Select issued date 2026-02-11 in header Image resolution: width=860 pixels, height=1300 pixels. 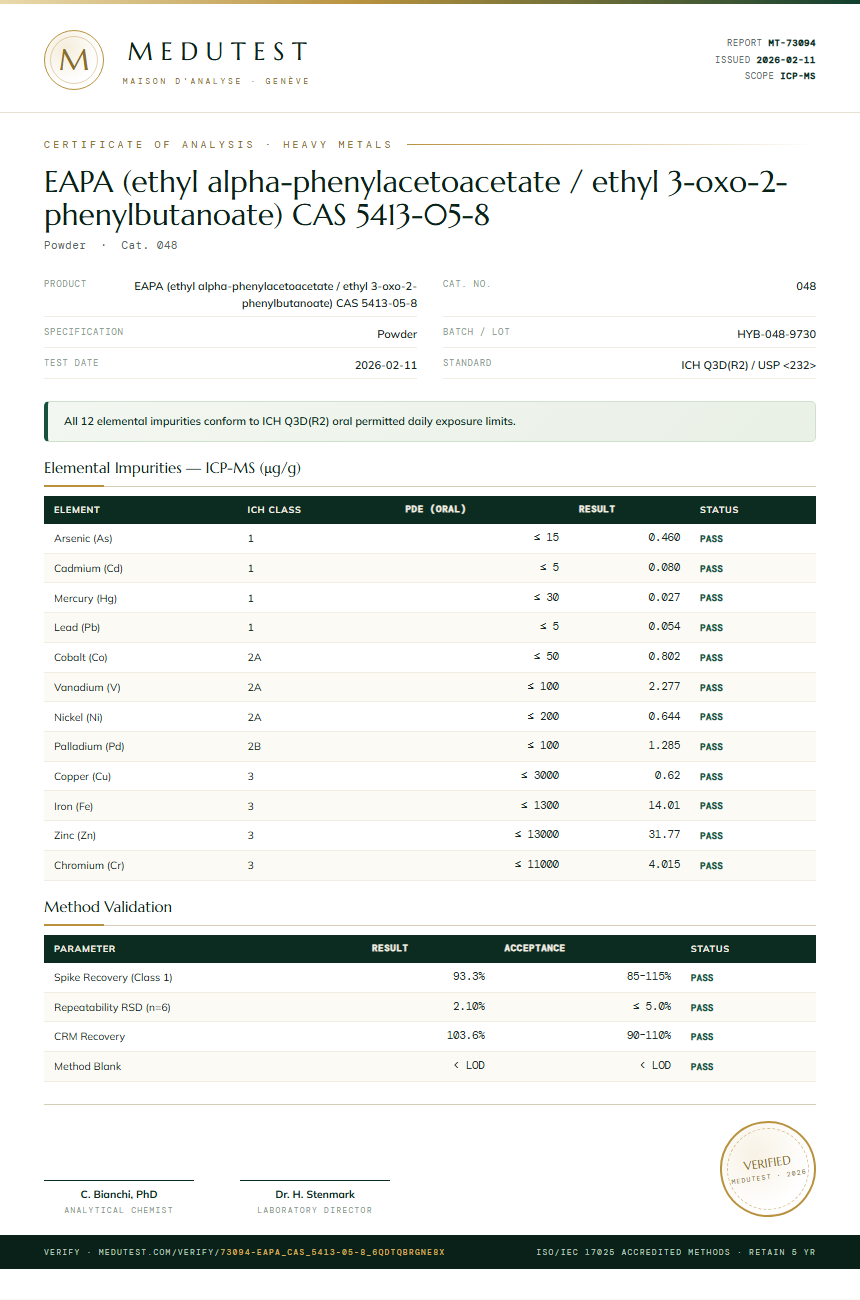(x=786, y=60)
